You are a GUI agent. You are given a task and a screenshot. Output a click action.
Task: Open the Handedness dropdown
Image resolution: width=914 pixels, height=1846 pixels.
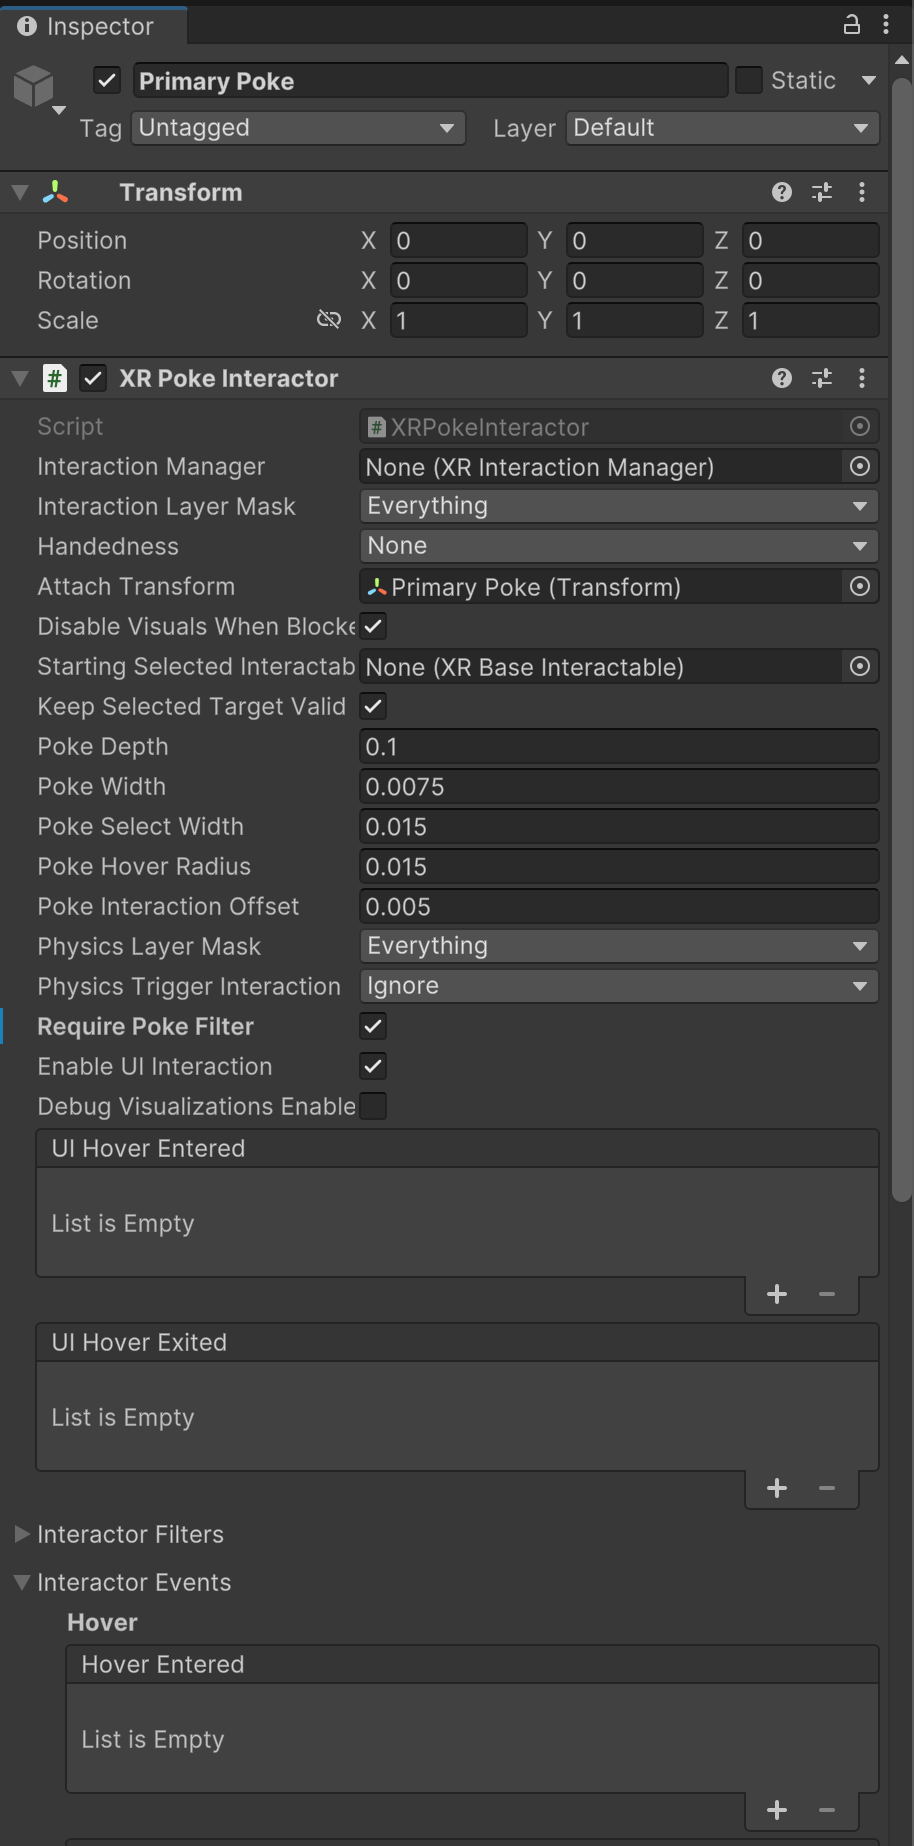(618, 546)
